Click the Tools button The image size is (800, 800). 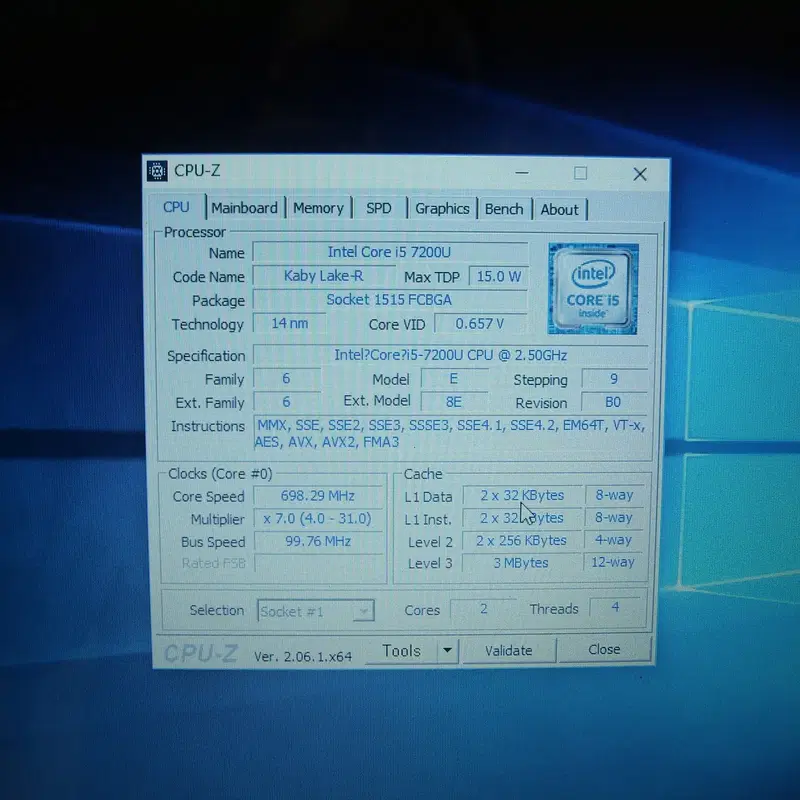pyautogui.click(x=402, y=651)
